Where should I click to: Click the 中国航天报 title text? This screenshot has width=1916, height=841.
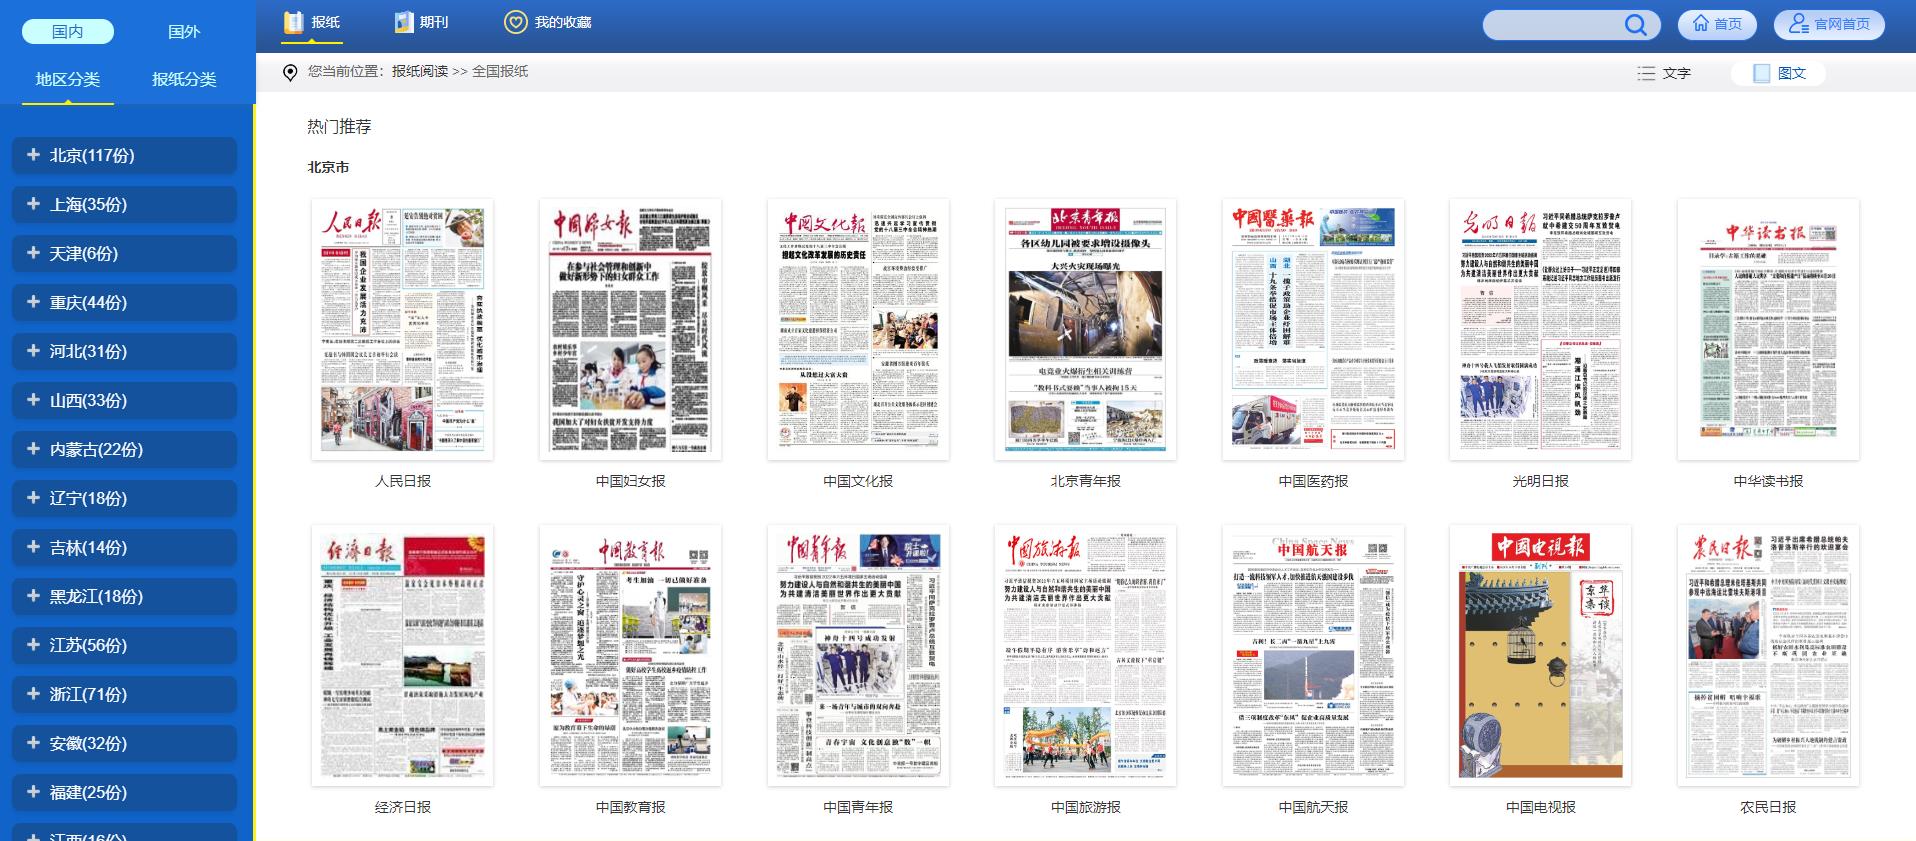1313,807
